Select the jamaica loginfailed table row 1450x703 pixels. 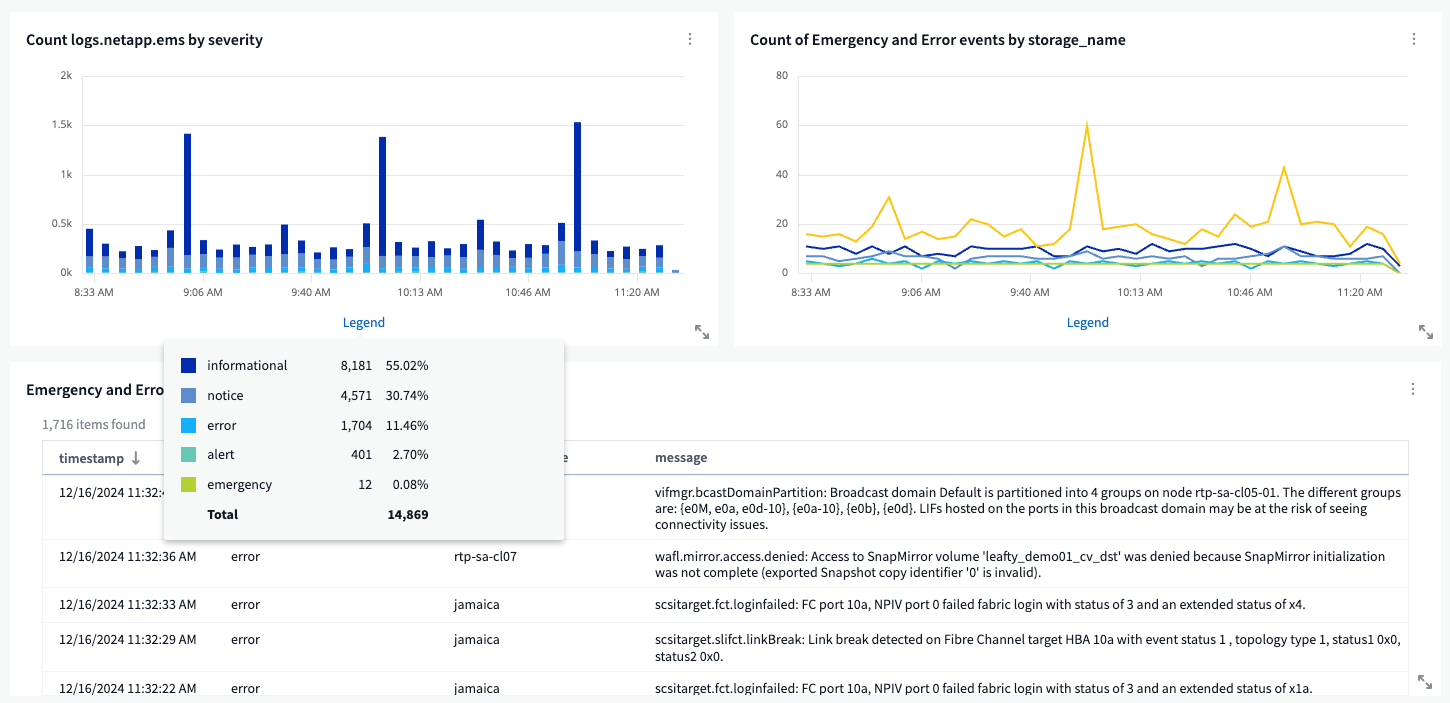tap(700, 604)
